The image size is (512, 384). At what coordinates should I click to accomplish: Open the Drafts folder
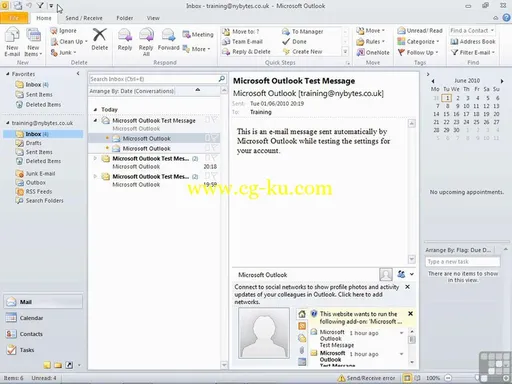pos(29,143)
